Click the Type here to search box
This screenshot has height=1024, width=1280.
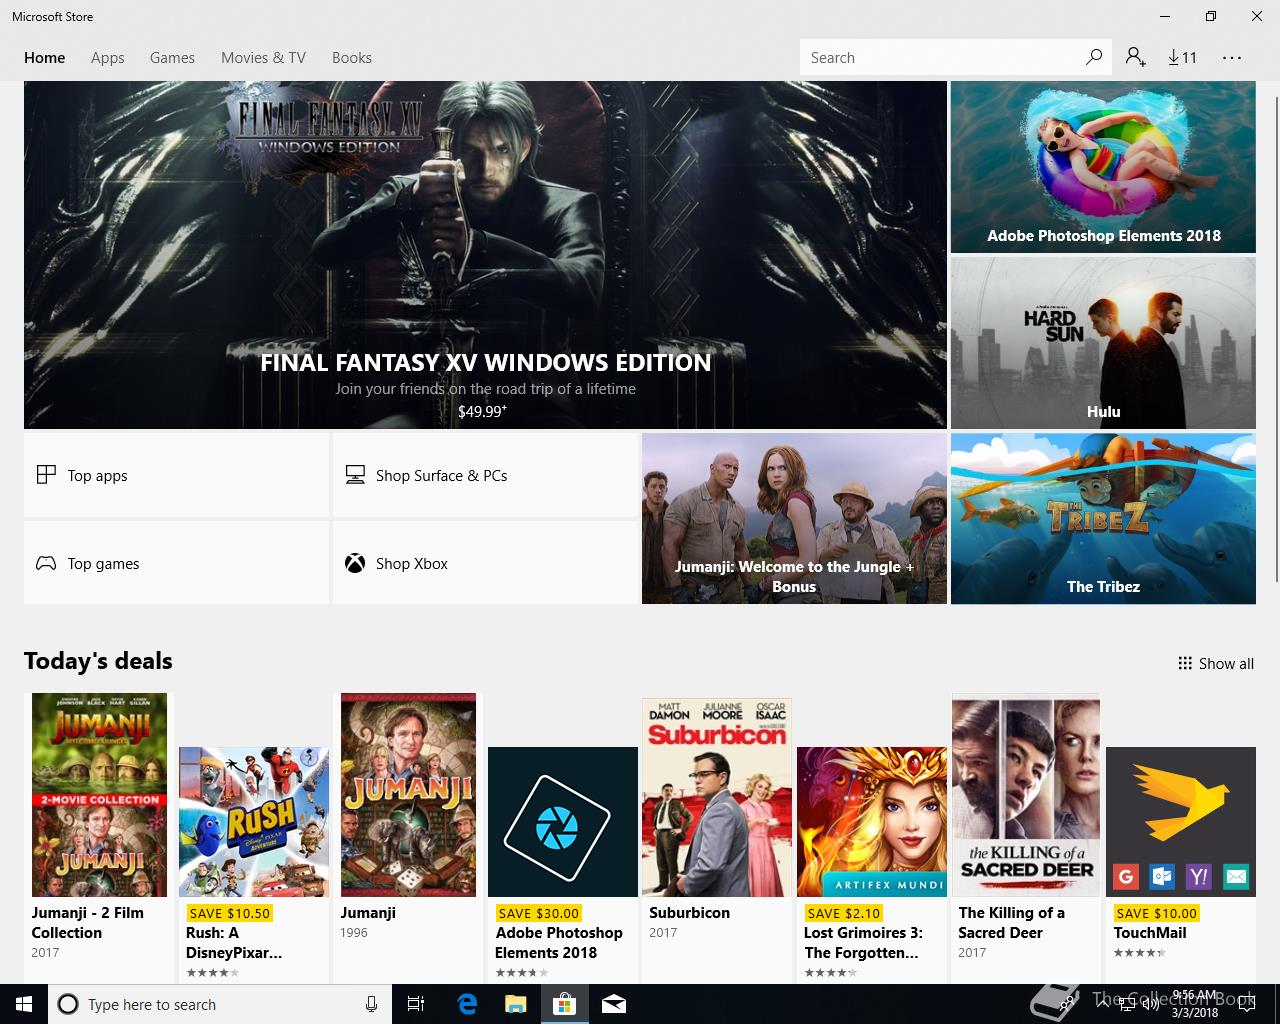pos(218,1004)
